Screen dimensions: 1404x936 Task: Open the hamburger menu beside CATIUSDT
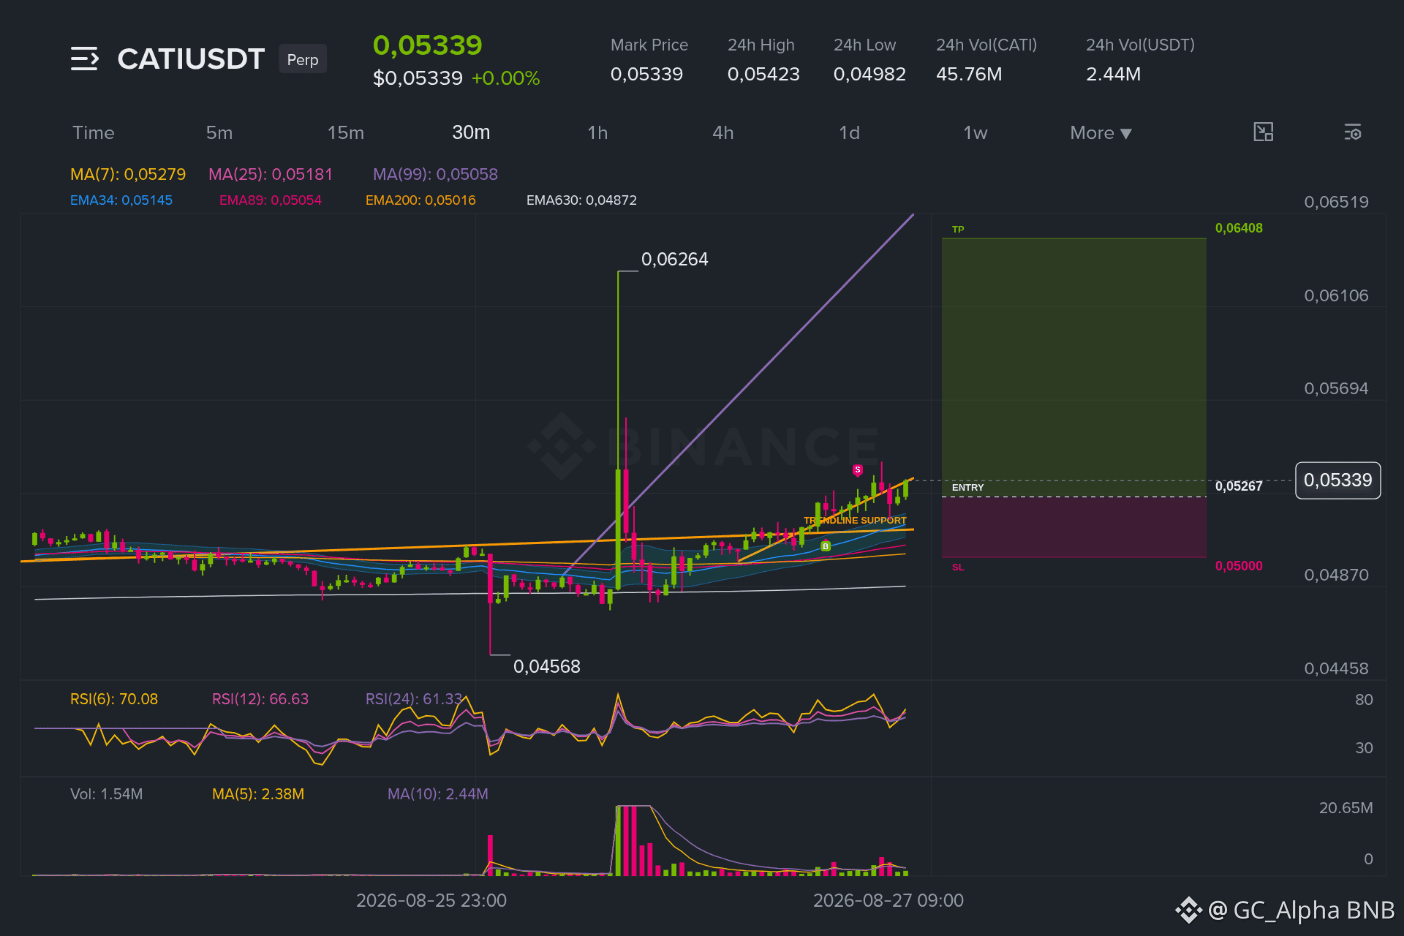coord(85,59)
